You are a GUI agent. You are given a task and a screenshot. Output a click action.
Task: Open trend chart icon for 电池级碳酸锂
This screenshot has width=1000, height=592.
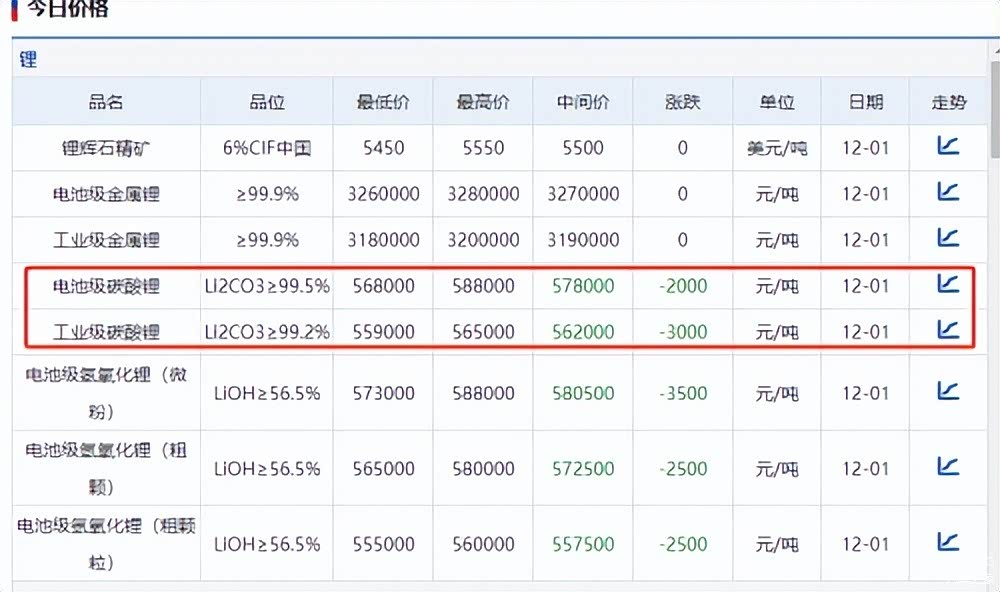tap(947, 284)
